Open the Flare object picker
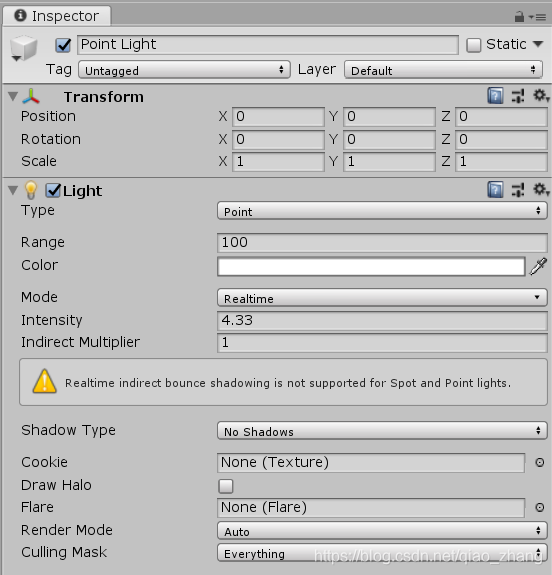The image size is (552, 575). pyautogui.click(x=540, y=508)
